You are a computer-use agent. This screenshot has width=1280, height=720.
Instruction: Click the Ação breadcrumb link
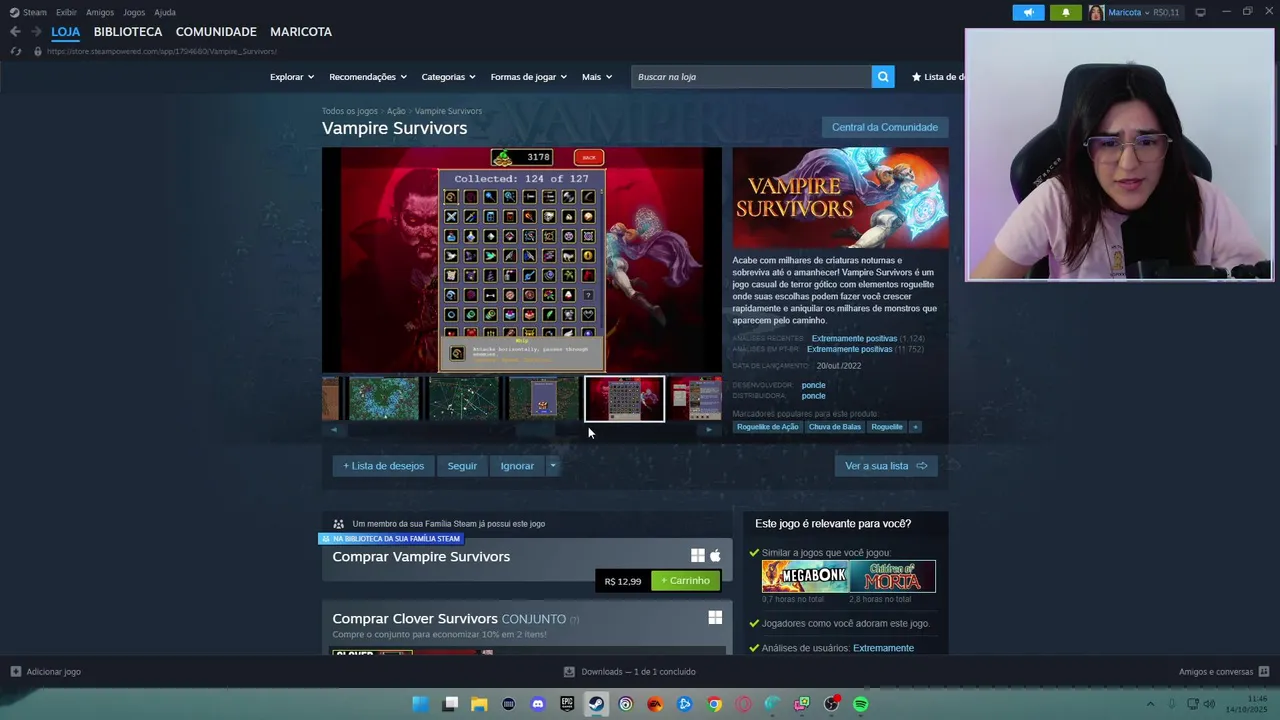(x=396, y=111)
